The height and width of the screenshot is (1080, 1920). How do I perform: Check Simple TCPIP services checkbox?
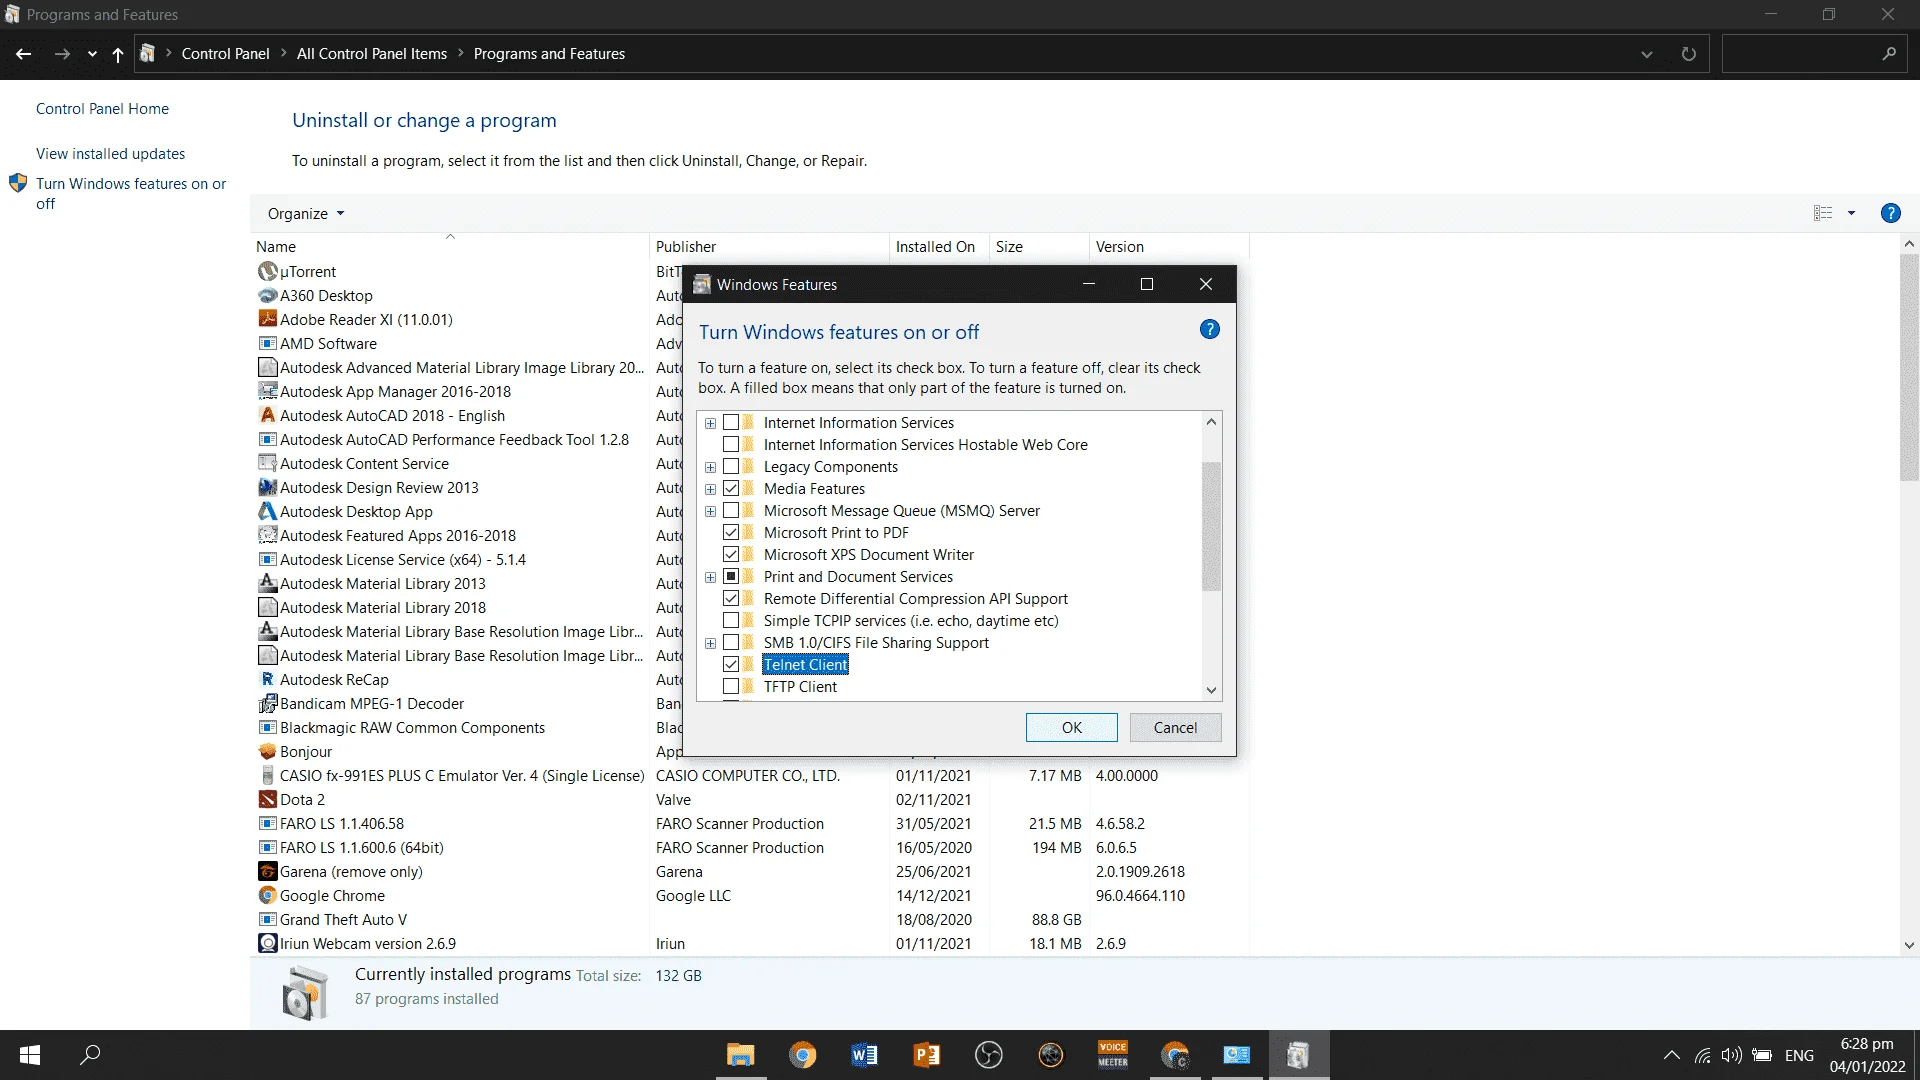coord(731,621)
